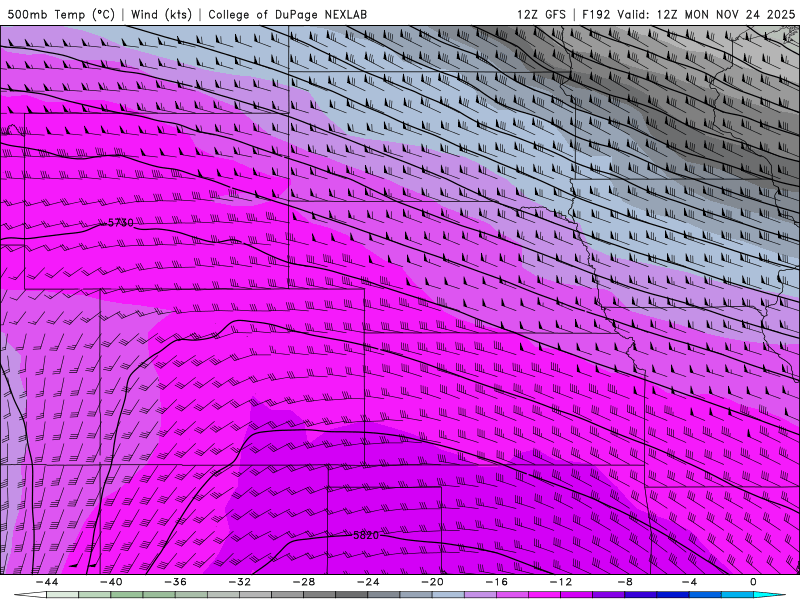The width and height of the screenshot is (800, 600).
Task: Click the -4 colorbar label
Action: (x=689, y=582)
